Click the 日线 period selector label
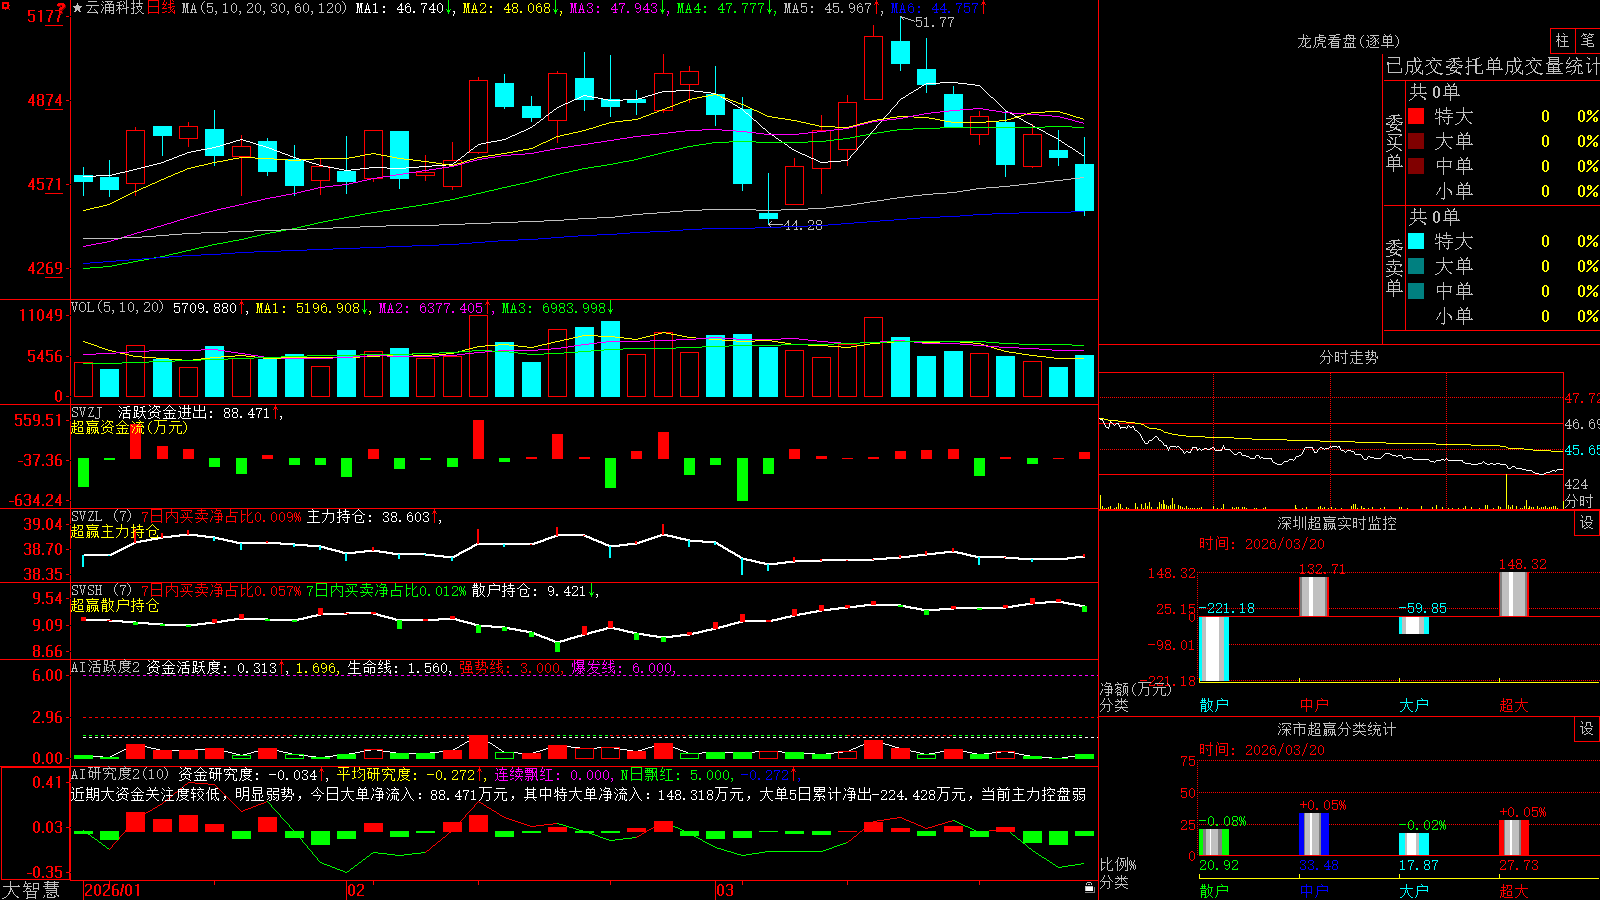 [x=161, y=8]
